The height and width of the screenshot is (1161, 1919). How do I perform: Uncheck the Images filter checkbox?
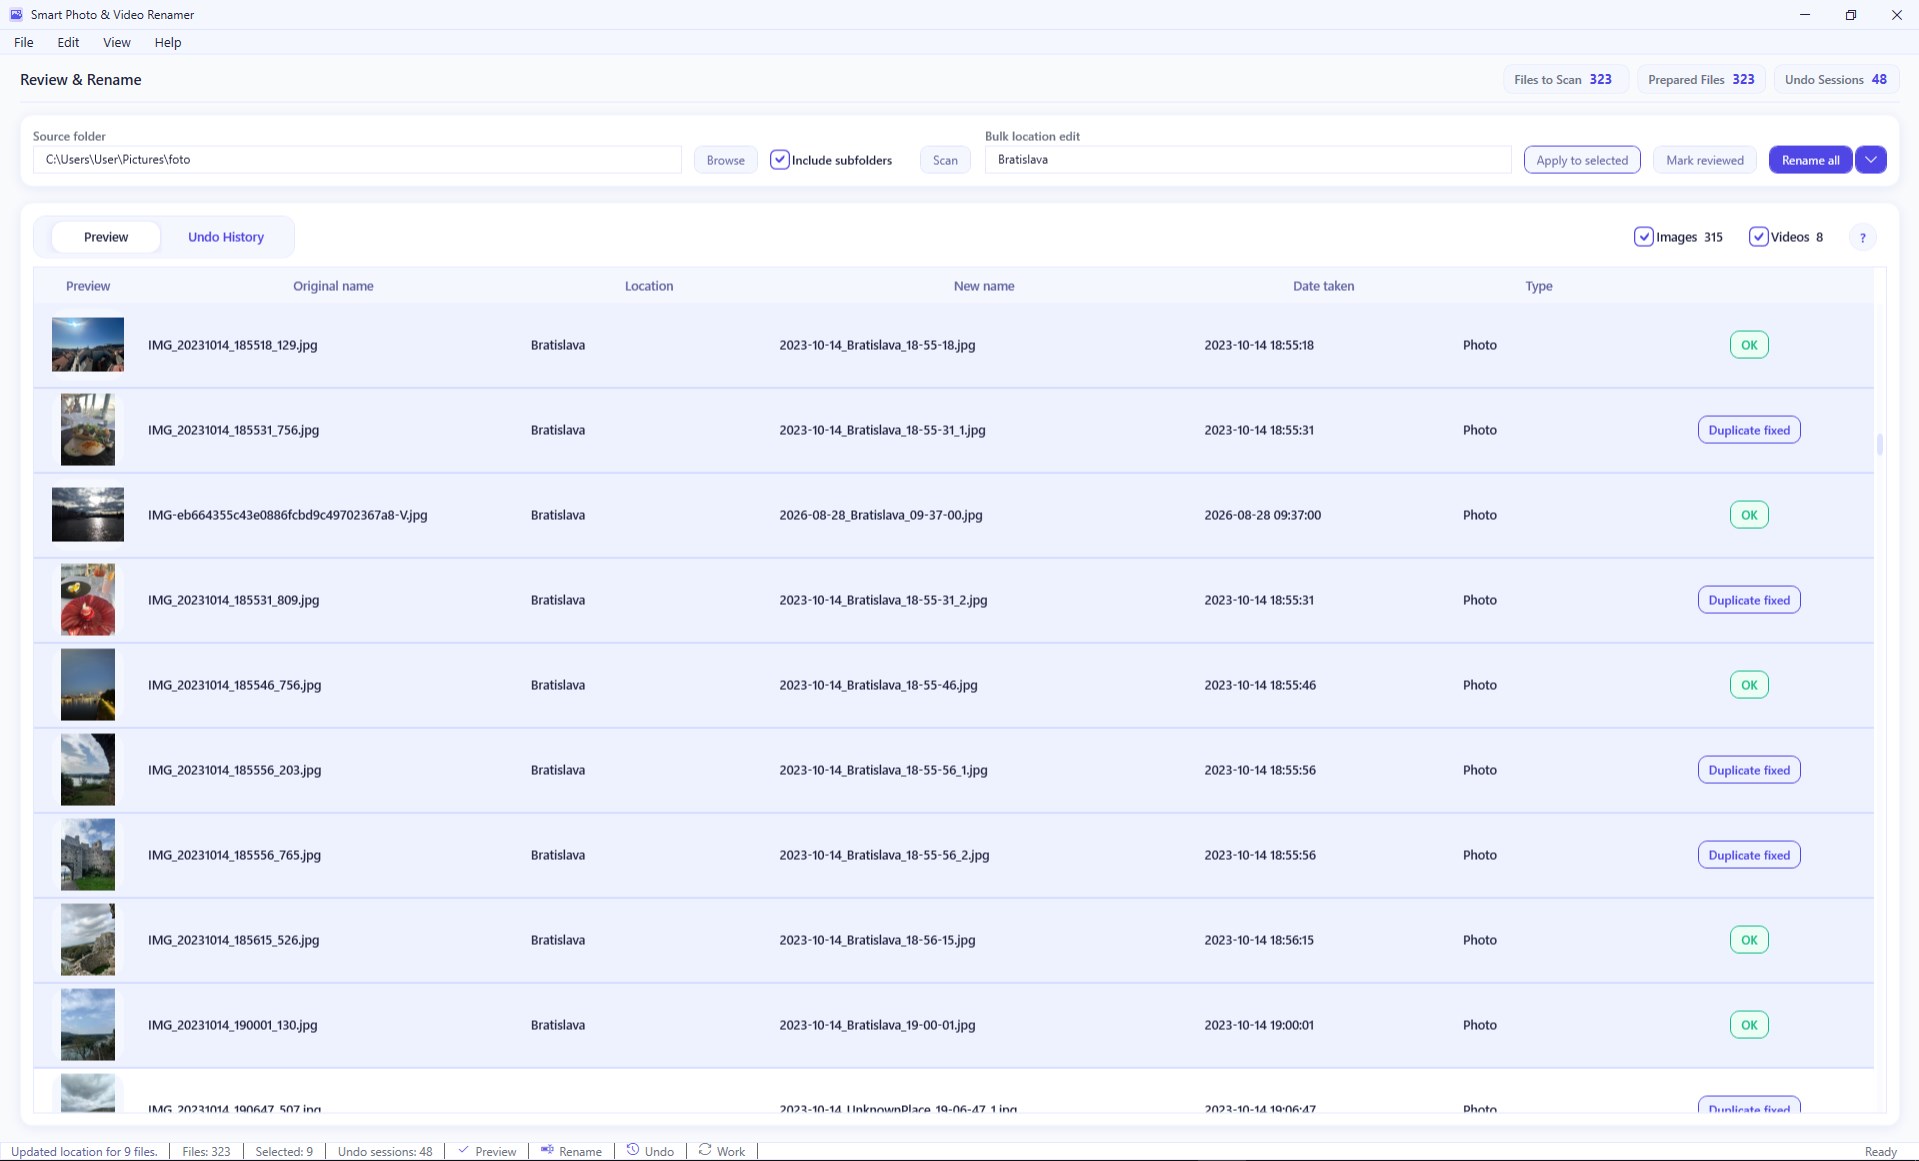(1643, 237)
